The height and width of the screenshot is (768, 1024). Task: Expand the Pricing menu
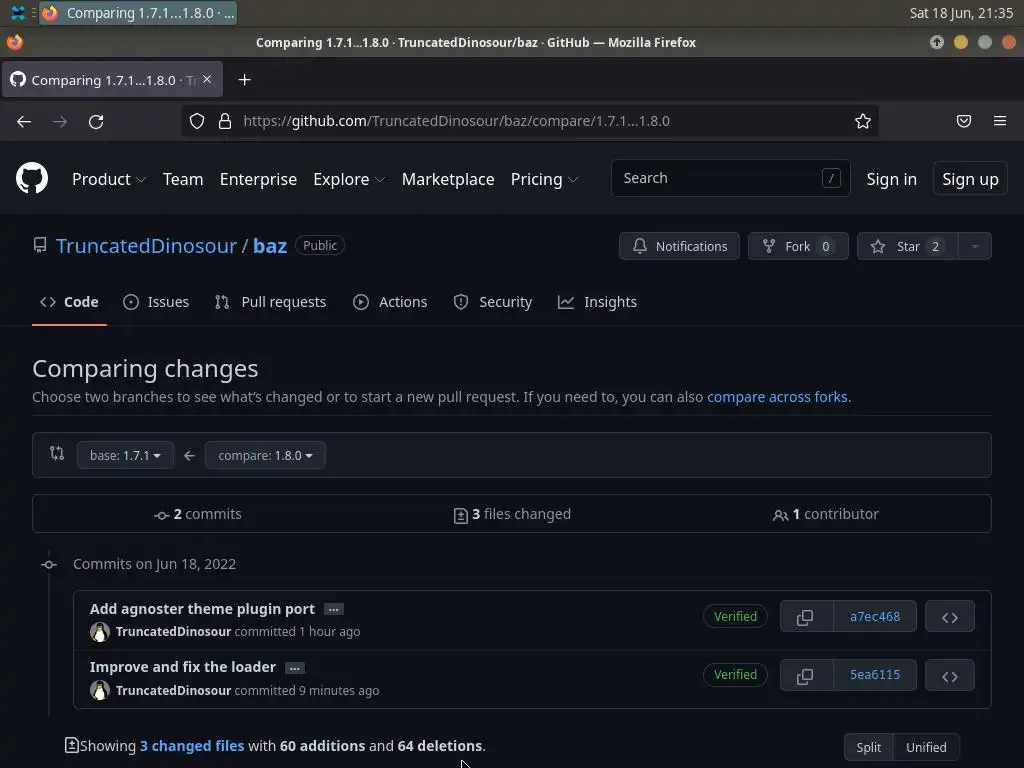pos(544,179)
